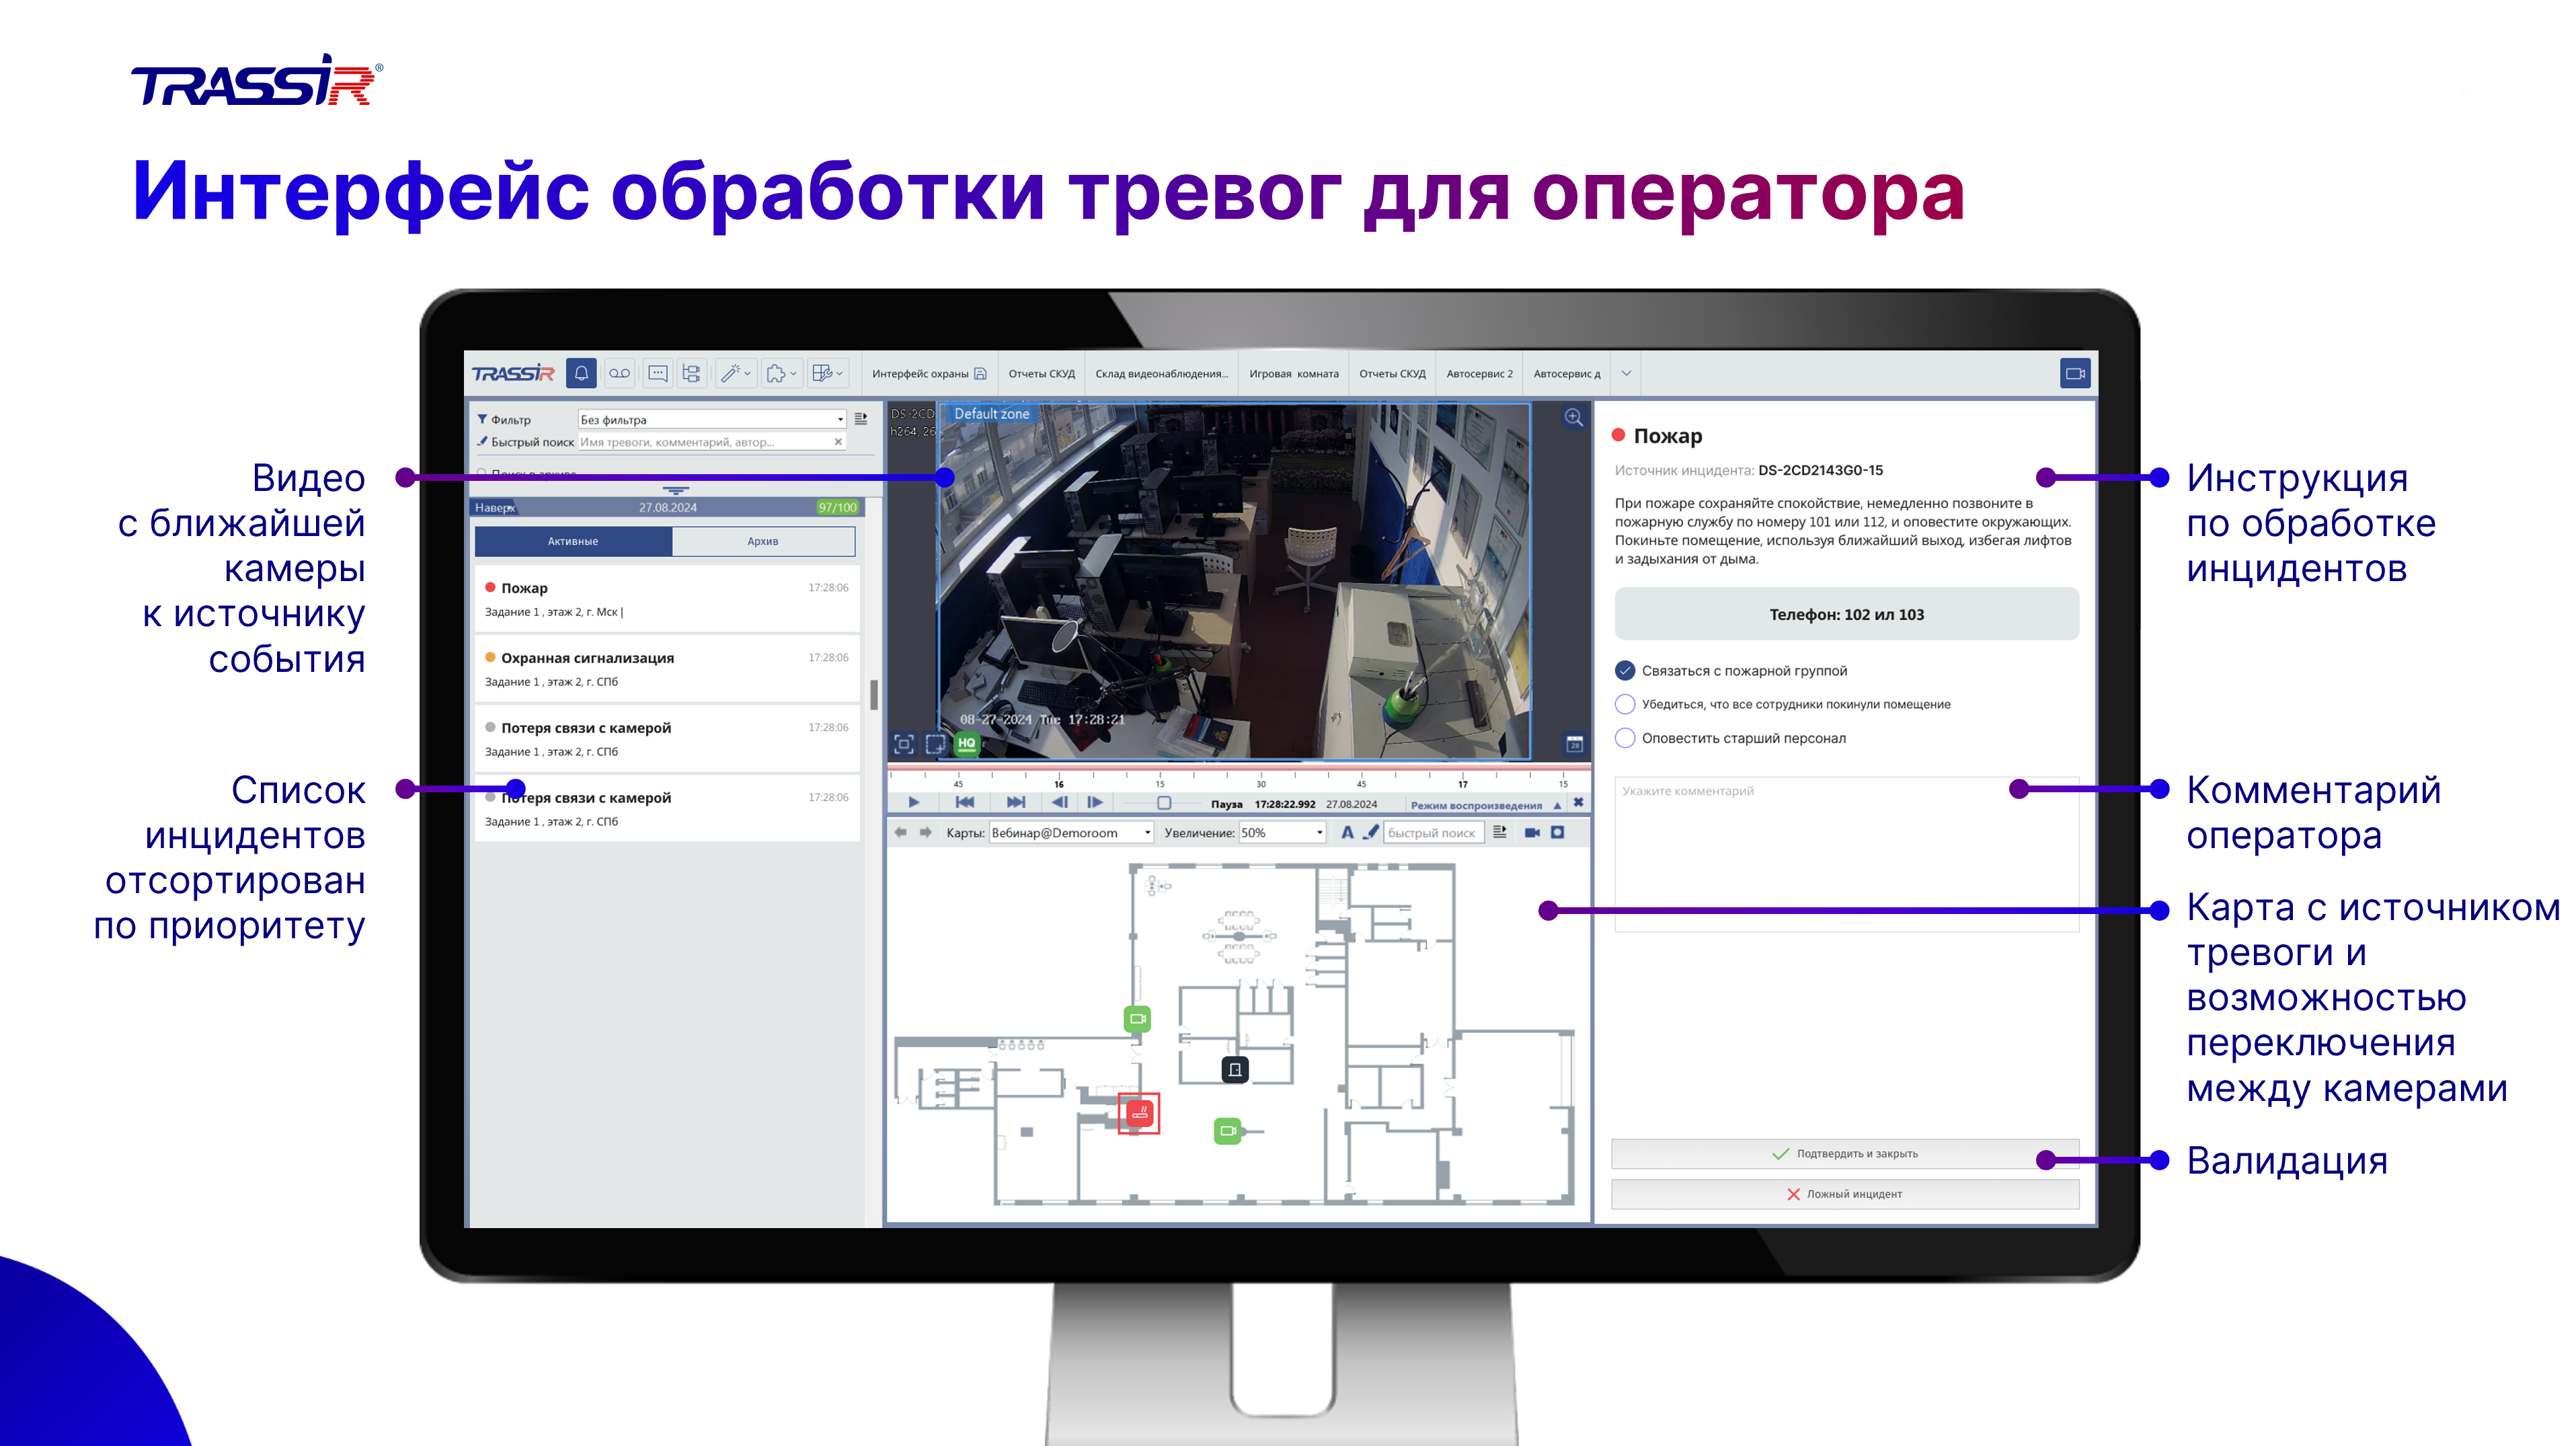
Task: Click the map back arrow
Action: [900, 832]
